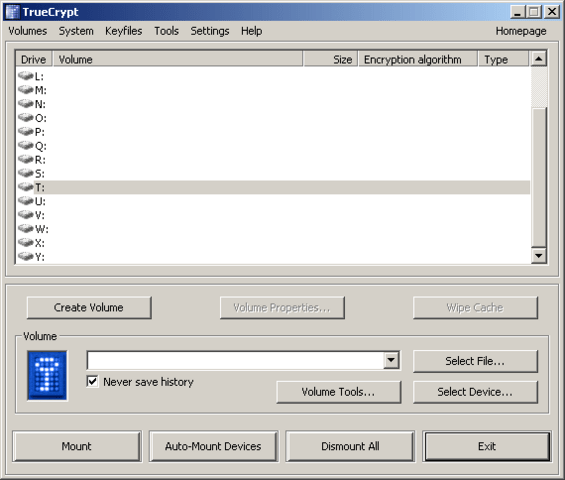Viewport: 565px width, 480px height.
Task: Click inside the volume path input field
Action: point(236,360)
